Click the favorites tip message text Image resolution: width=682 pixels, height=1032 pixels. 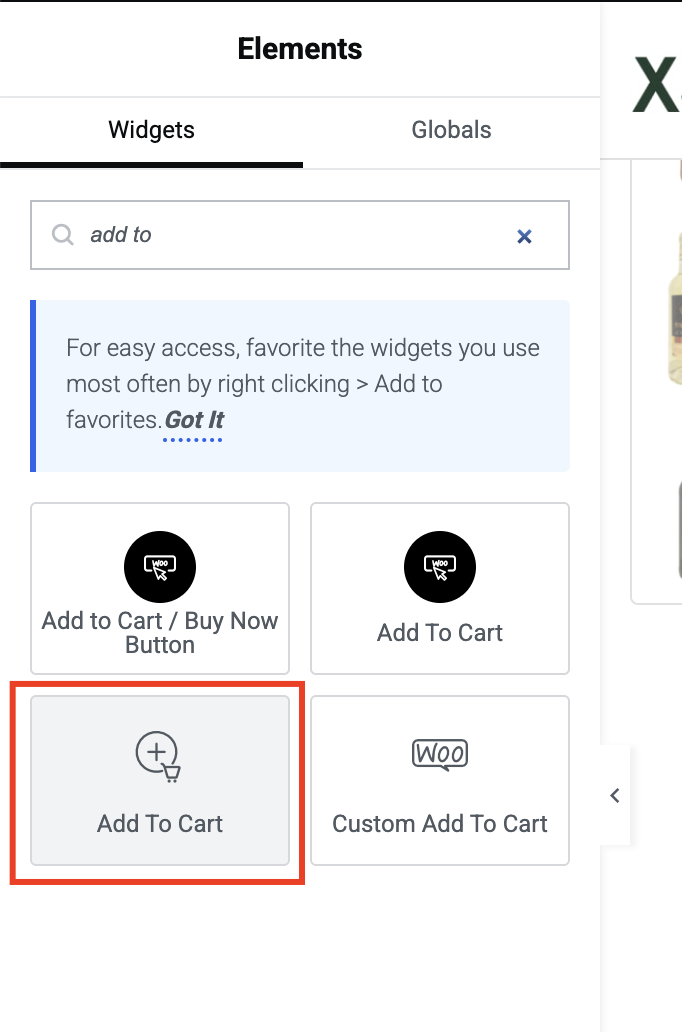303,384
